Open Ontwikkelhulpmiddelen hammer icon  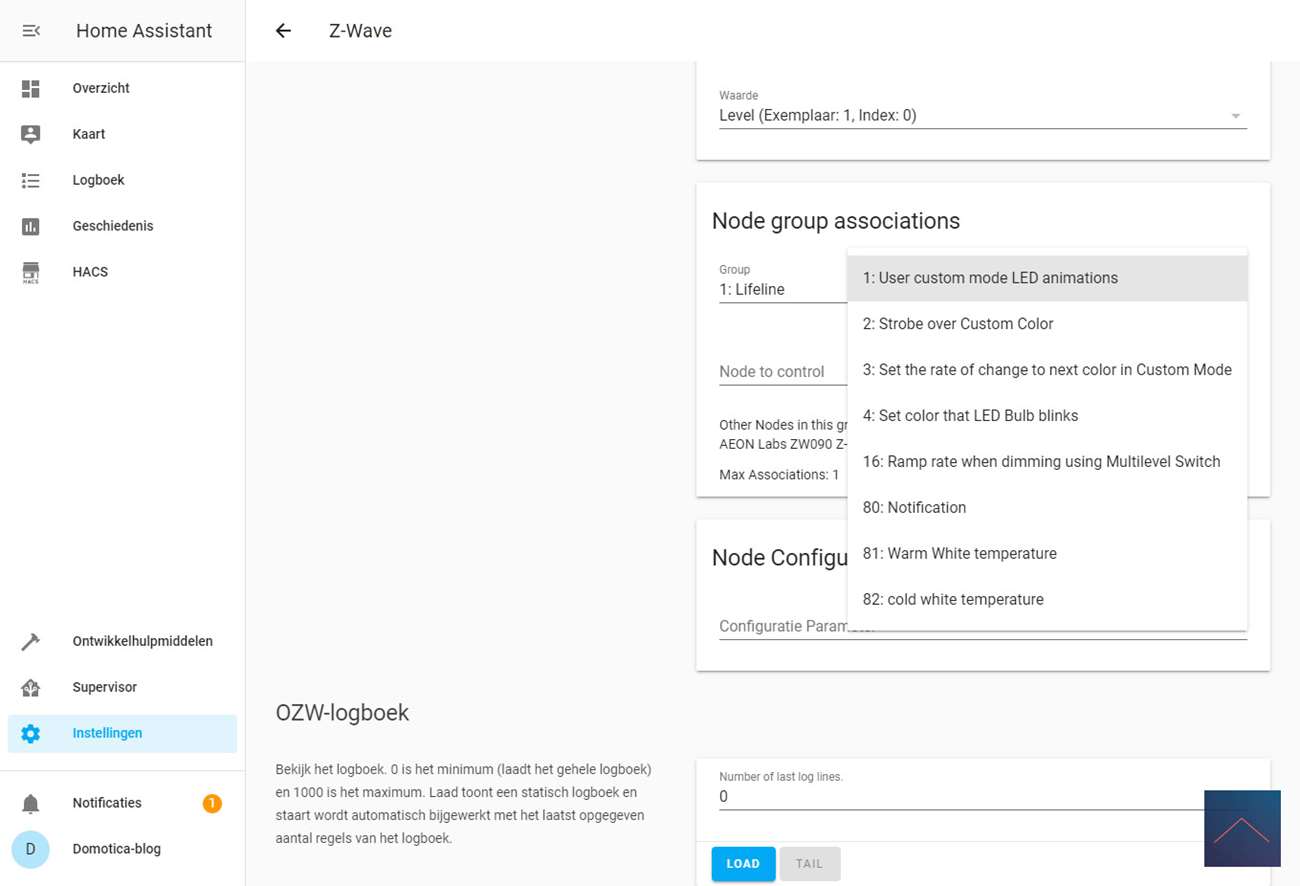31,642
